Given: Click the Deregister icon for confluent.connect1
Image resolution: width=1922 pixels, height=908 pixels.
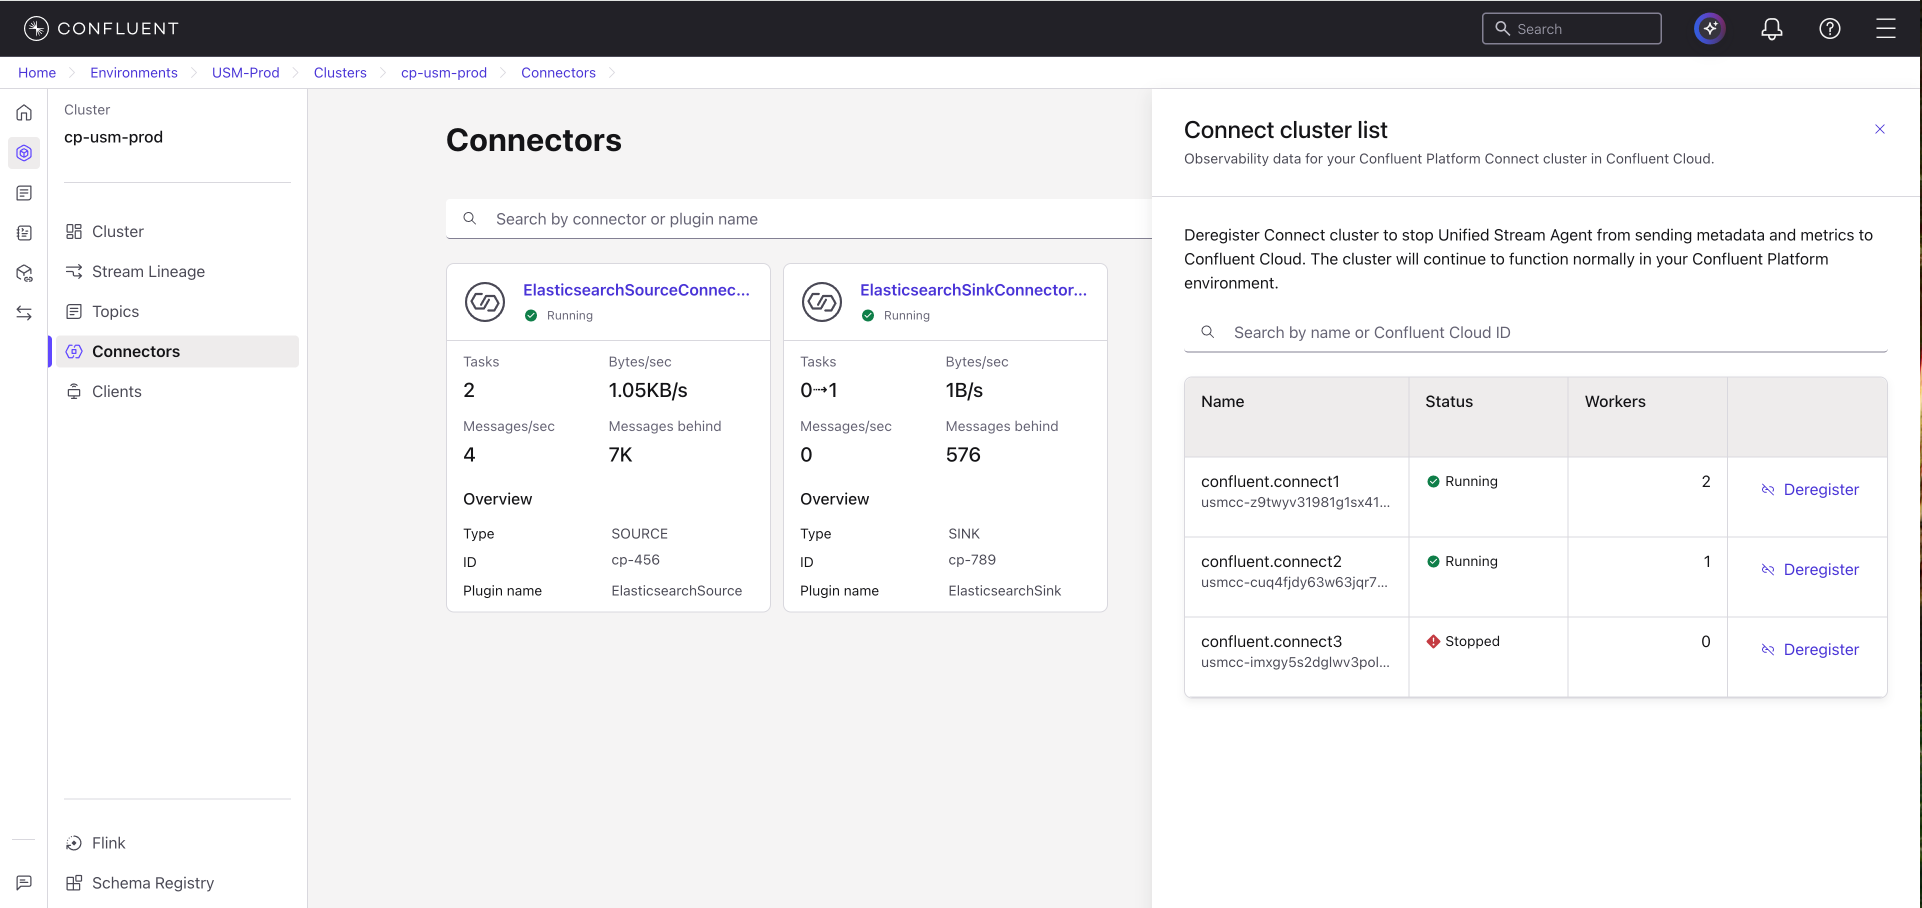Looking at the screenshot, I should click(1768, 490).
